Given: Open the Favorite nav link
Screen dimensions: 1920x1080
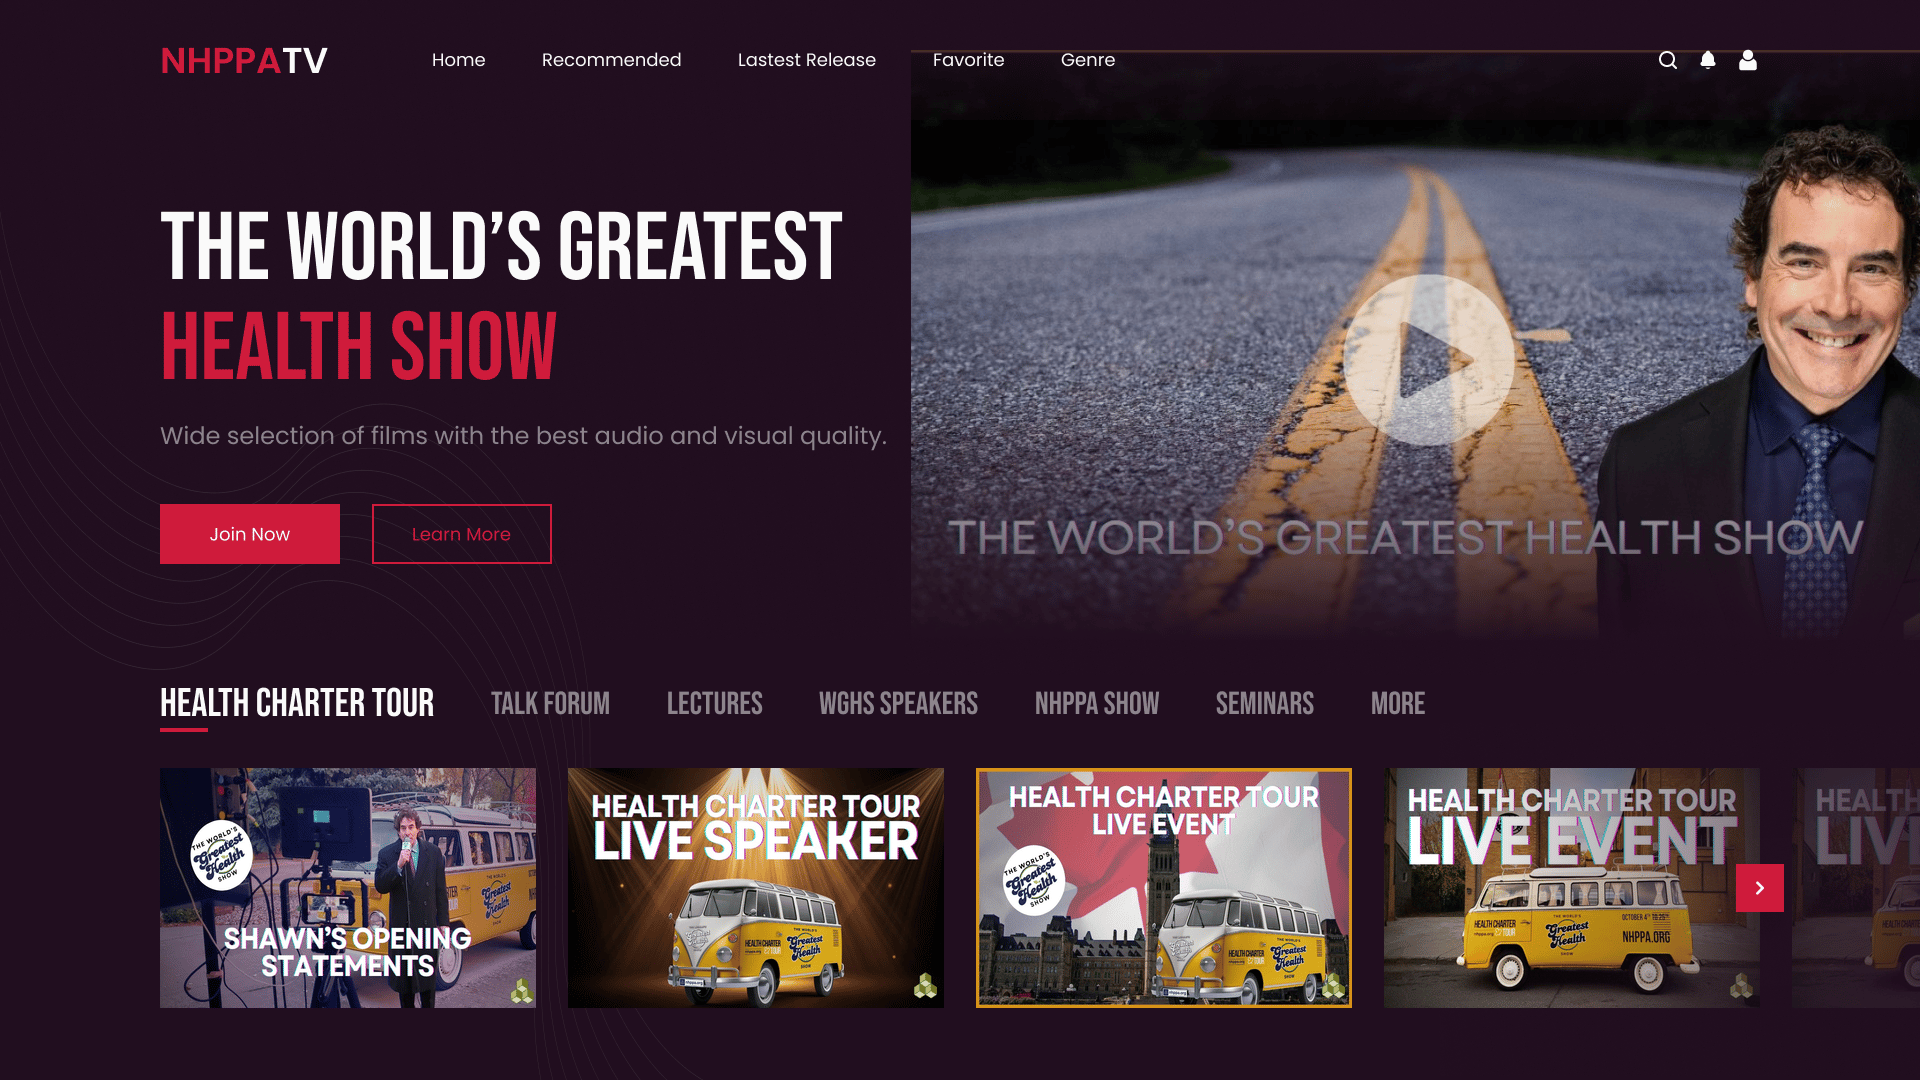Looking at the screenshot, I should tap(968, 60).
